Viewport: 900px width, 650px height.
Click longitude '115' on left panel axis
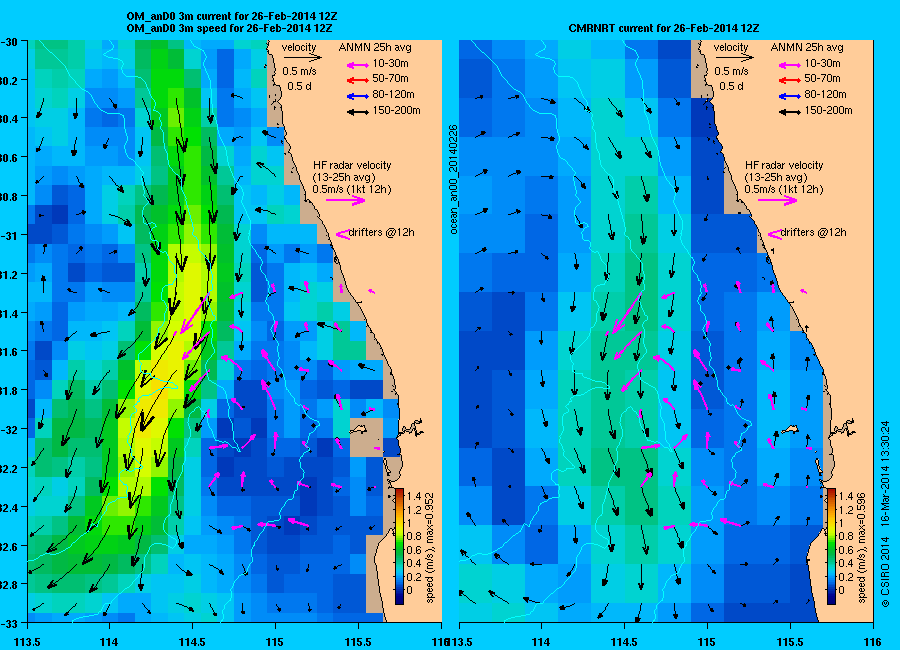(x=275, y=642)
